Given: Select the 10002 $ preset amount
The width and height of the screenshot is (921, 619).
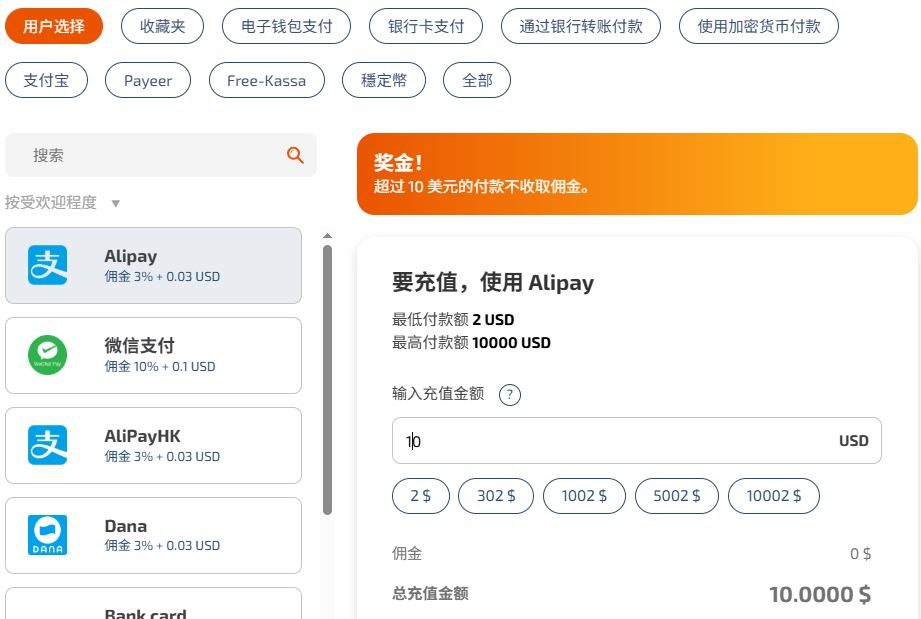Looking at the screenshot, I should pos(774,496).
